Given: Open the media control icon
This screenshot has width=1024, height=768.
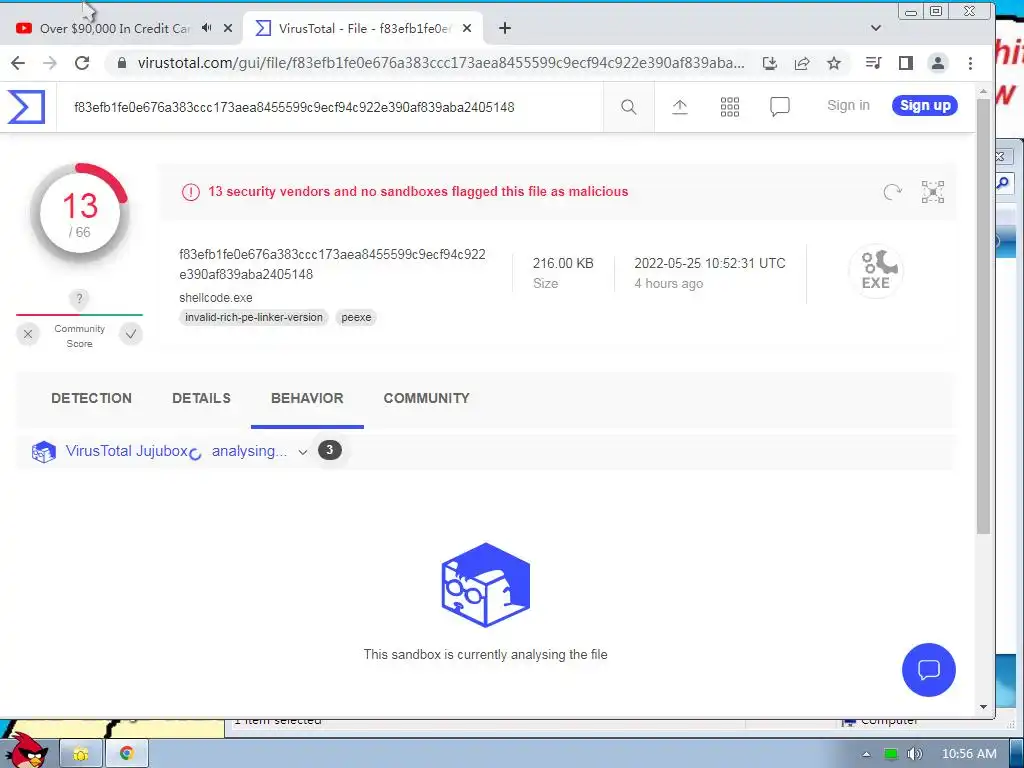Looking at the screenshot, I should (x=873, y=63).
